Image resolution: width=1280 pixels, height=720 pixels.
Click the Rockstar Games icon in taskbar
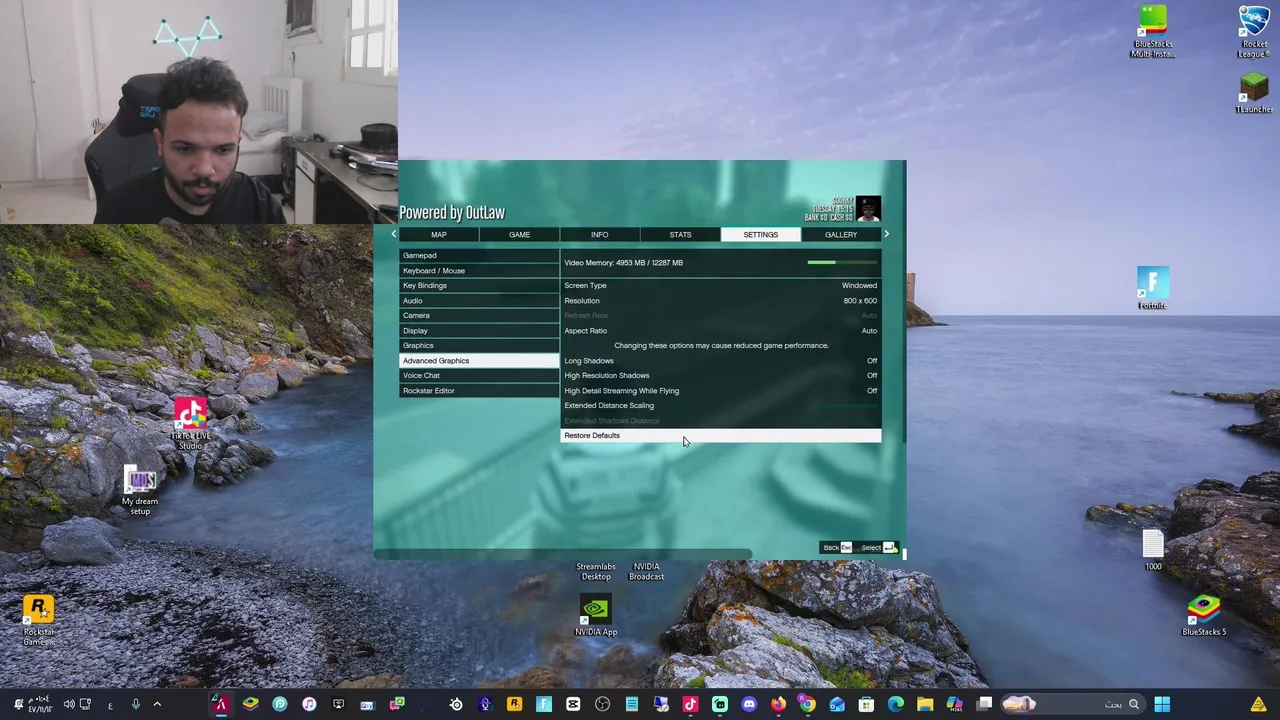(514, 704)
